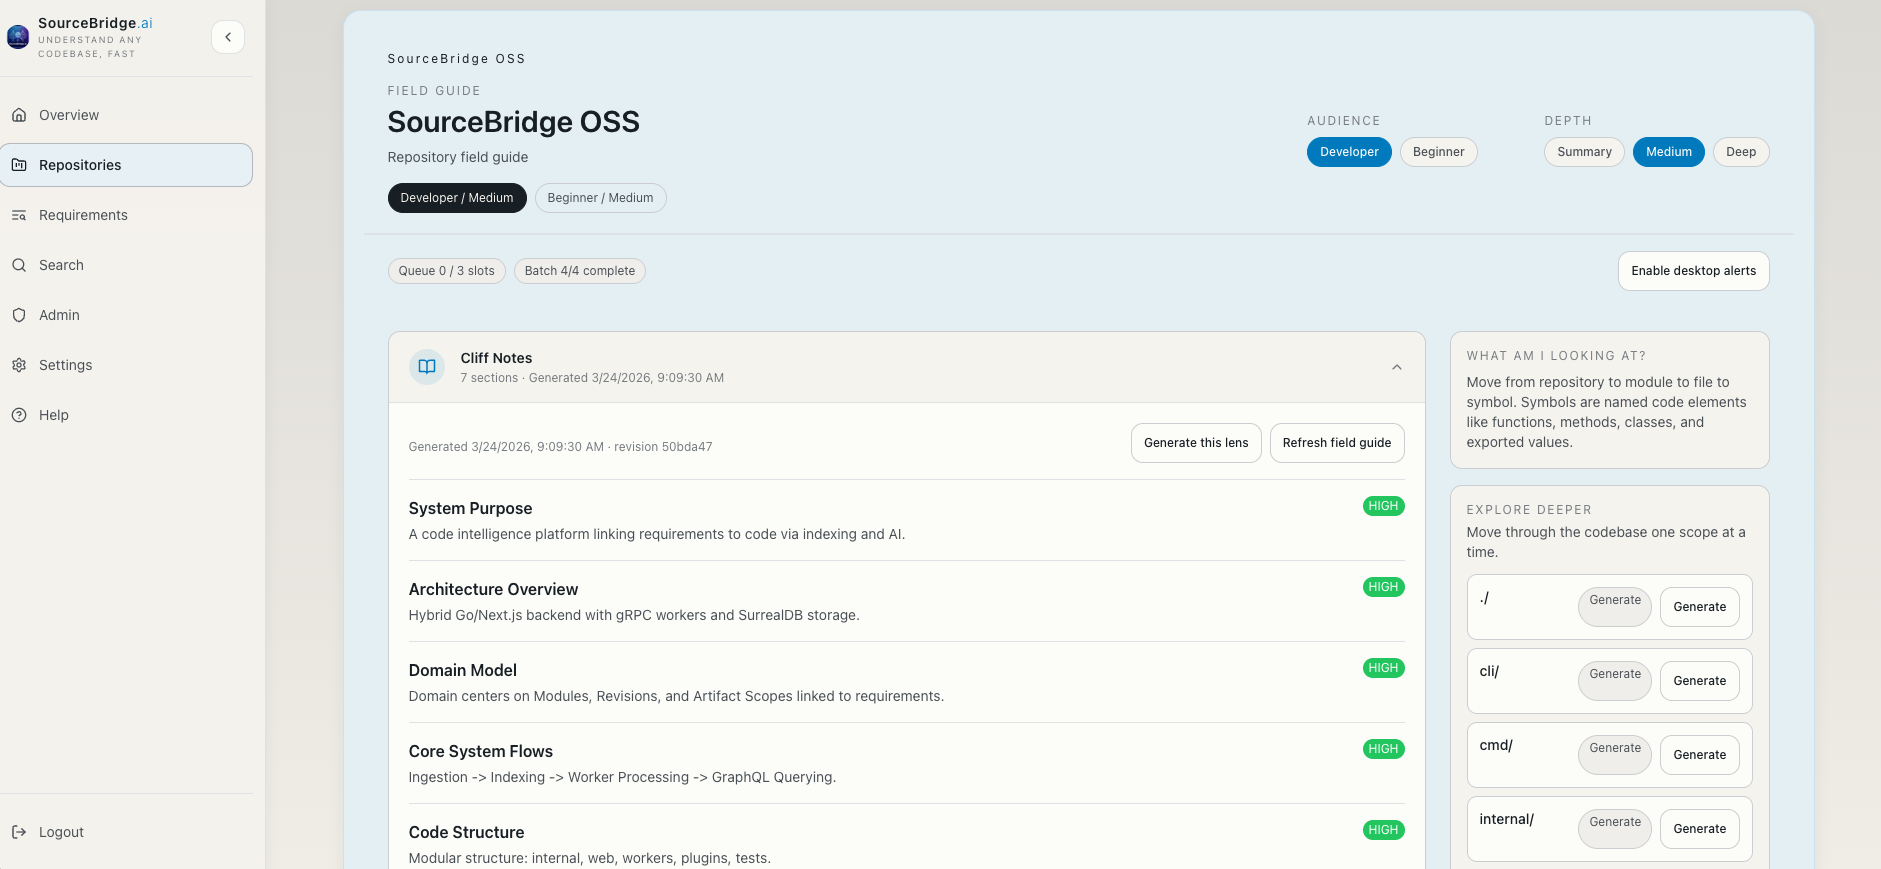Go to the Requirements page
This screenshot has width=1881, height=869.
[x=126, y=215]
